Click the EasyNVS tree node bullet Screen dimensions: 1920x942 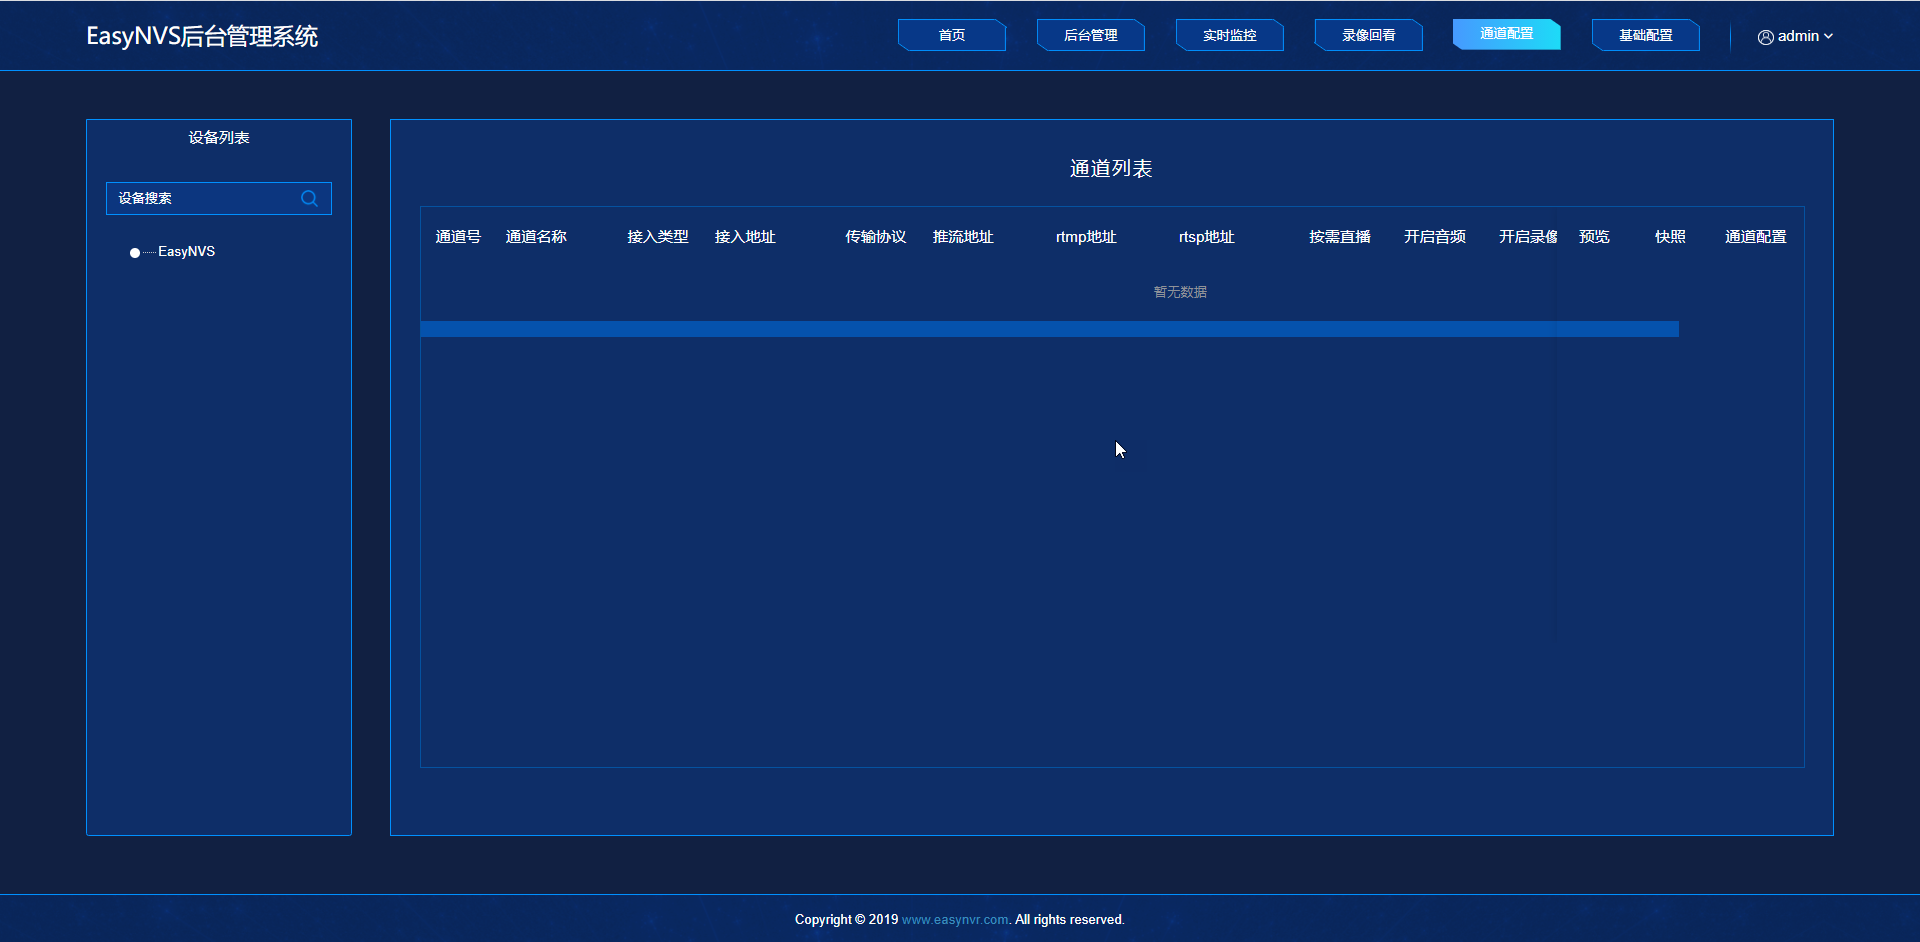pos(135,253)
